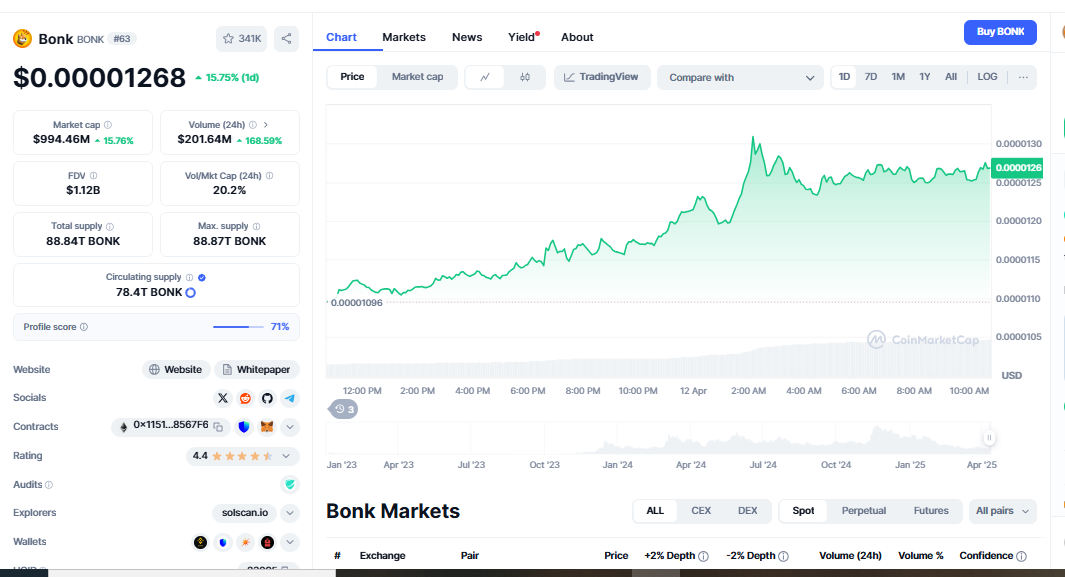Switch chart to Price view
Image resolution: width=1065 pixels, height=577 pixels.
click(x=352, y=77)
